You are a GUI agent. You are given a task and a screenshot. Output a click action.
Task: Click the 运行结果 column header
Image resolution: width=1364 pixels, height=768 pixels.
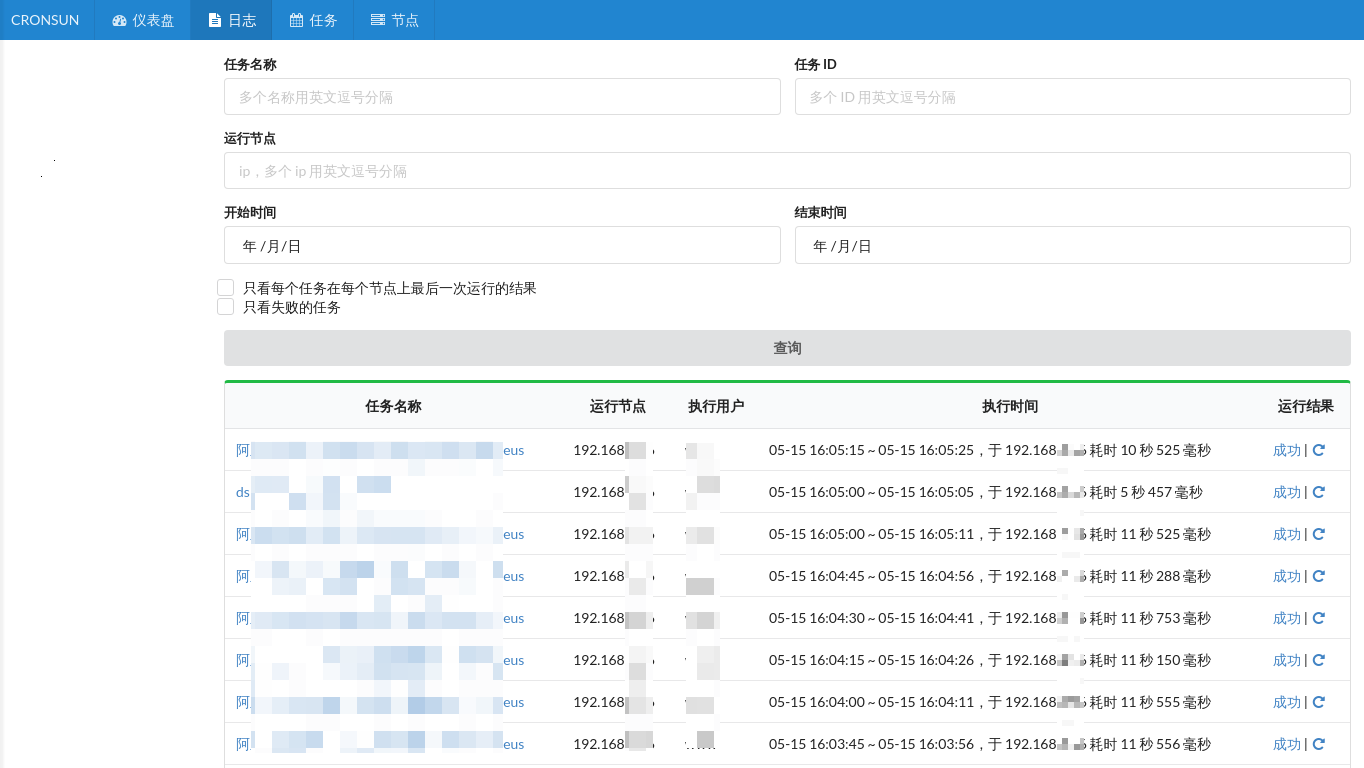coord(1306,406)
